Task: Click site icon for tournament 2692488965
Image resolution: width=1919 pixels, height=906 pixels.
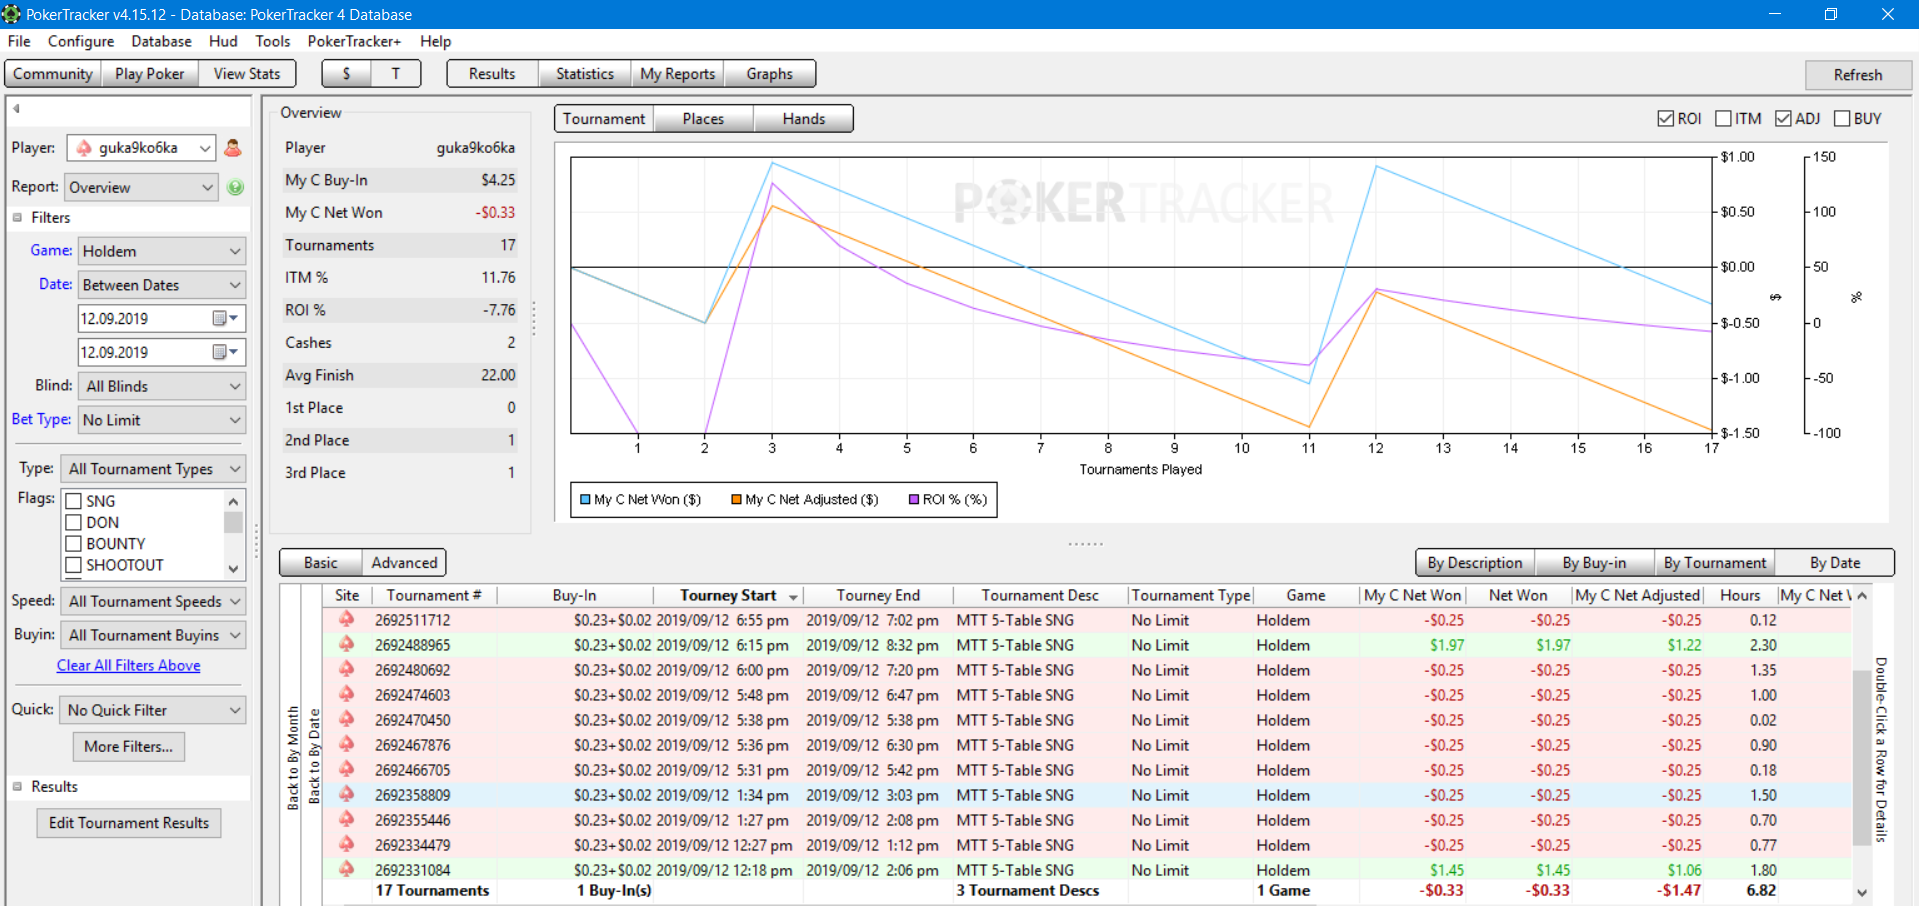Action: pos(347,644)
